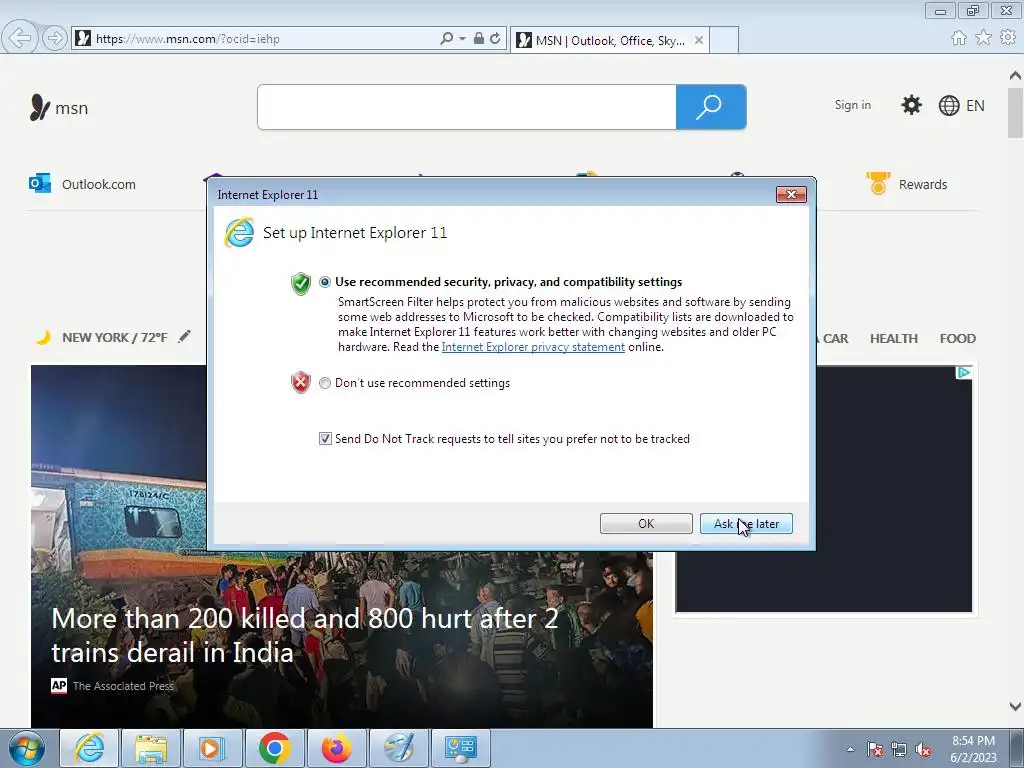Select the HEALTH news category
The height and width of the screenshot is (768, 1024).
pyautogui.click(x=893, y=338)
